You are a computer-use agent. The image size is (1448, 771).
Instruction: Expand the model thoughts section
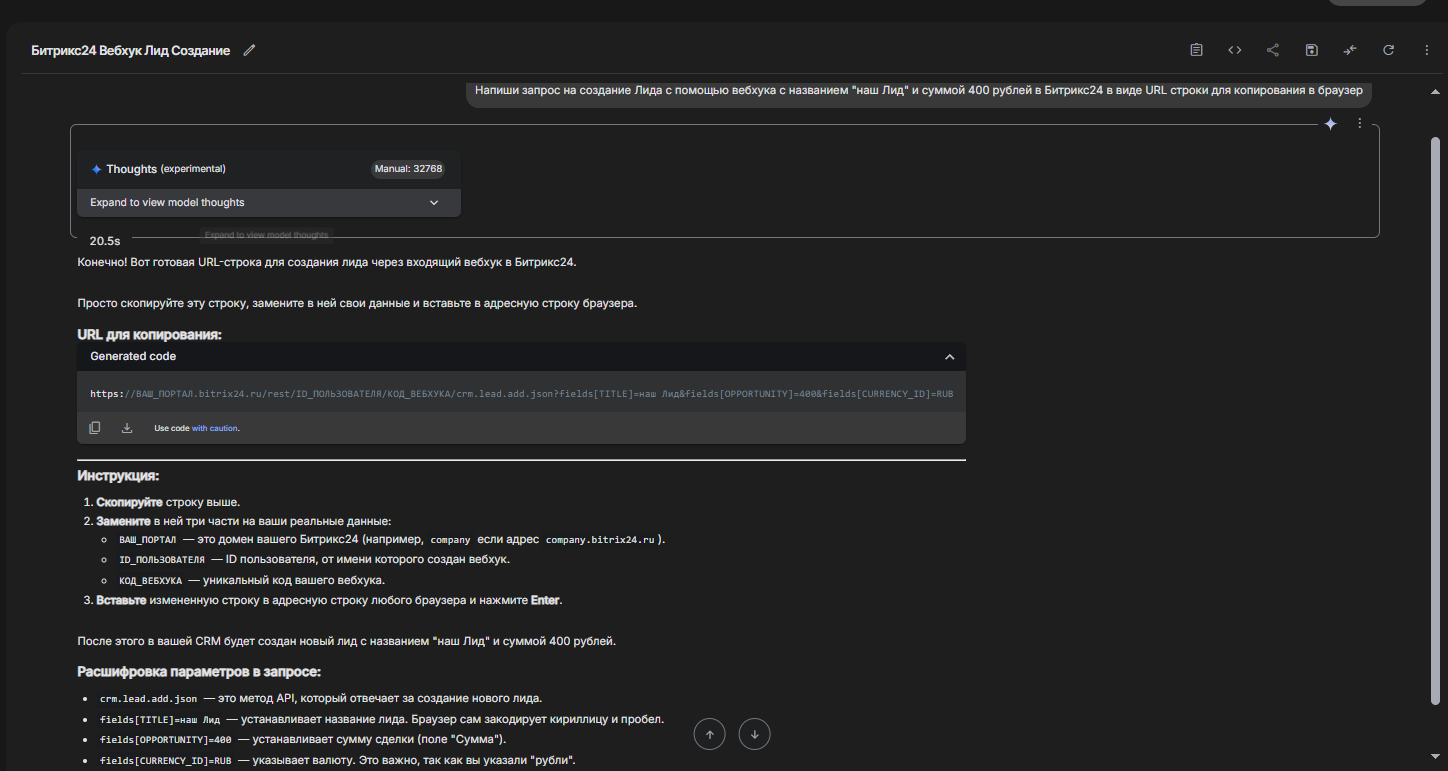pyautogui.click(x=269, y=202)
